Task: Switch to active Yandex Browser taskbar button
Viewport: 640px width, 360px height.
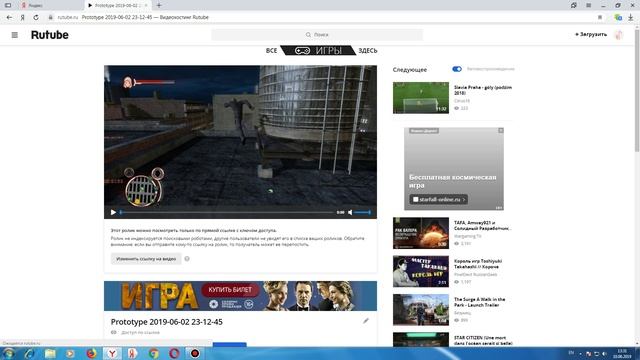Action: click(x=112, y=353)
